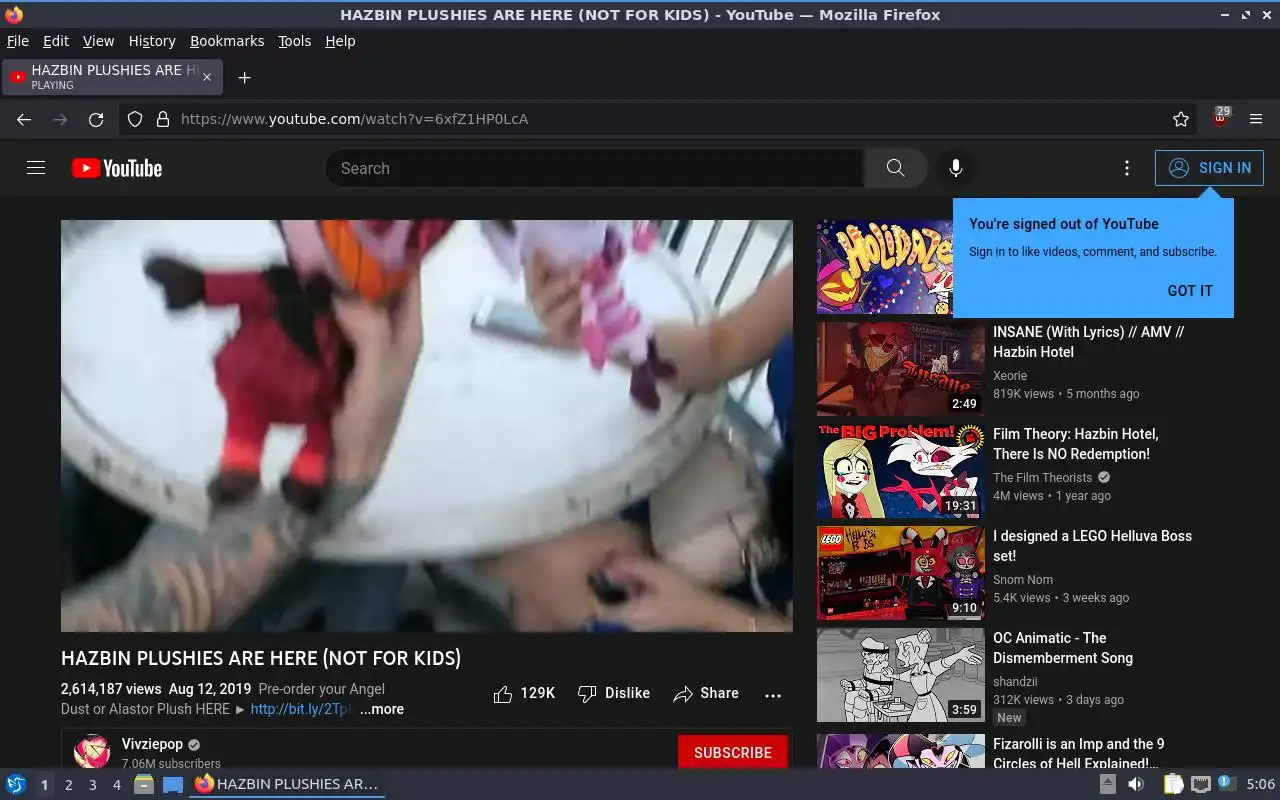Open the Tools menu
The width and height of the screenshot is (1280, 800).
click(295, 41)
